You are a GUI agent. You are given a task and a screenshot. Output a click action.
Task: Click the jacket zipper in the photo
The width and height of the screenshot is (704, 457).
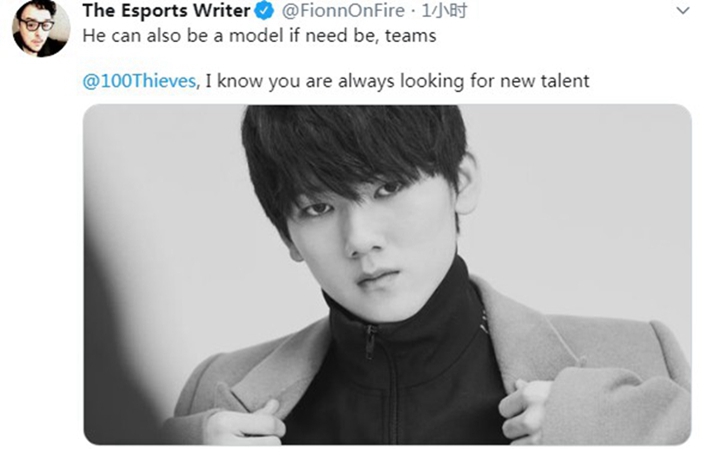(x=370, y=343)
